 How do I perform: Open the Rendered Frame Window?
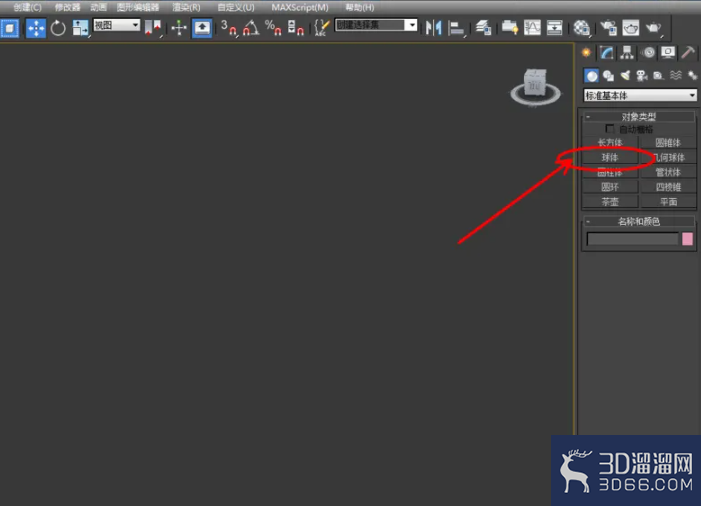pyautogui.click(x=631, y=28)
